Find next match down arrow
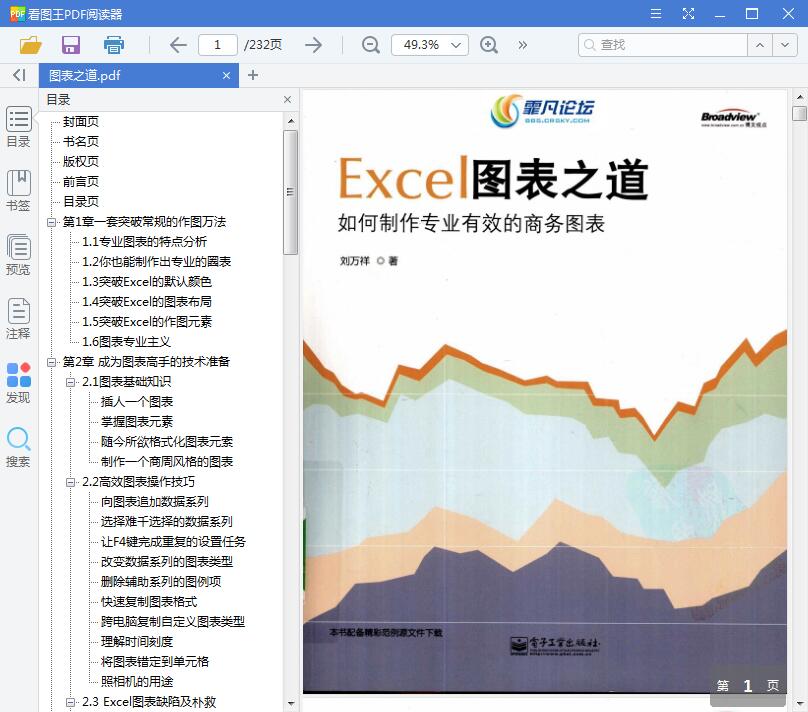 [784, 45]
